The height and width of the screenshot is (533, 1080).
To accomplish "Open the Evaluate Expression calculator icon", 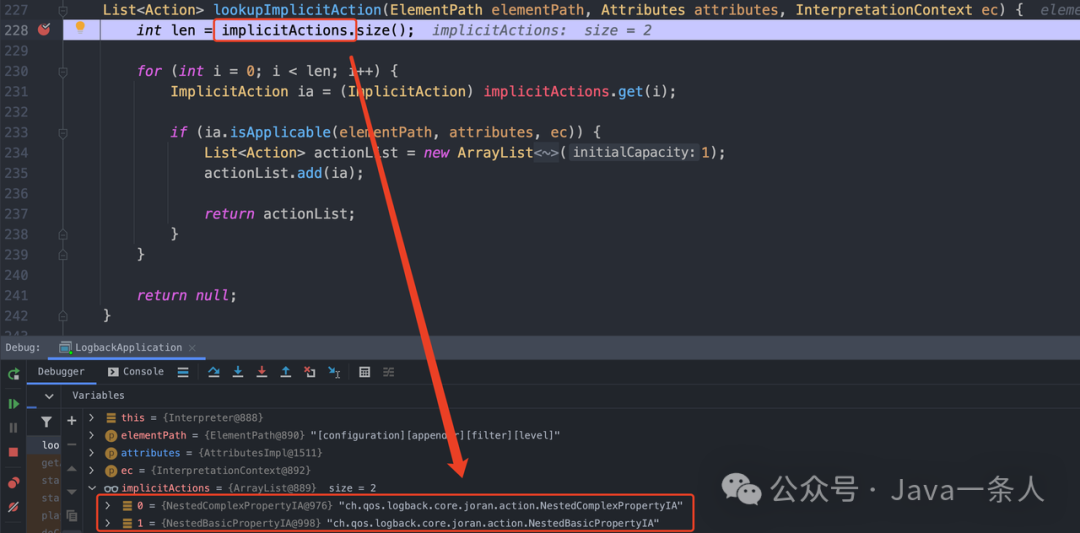I will (x=365, y=372).
